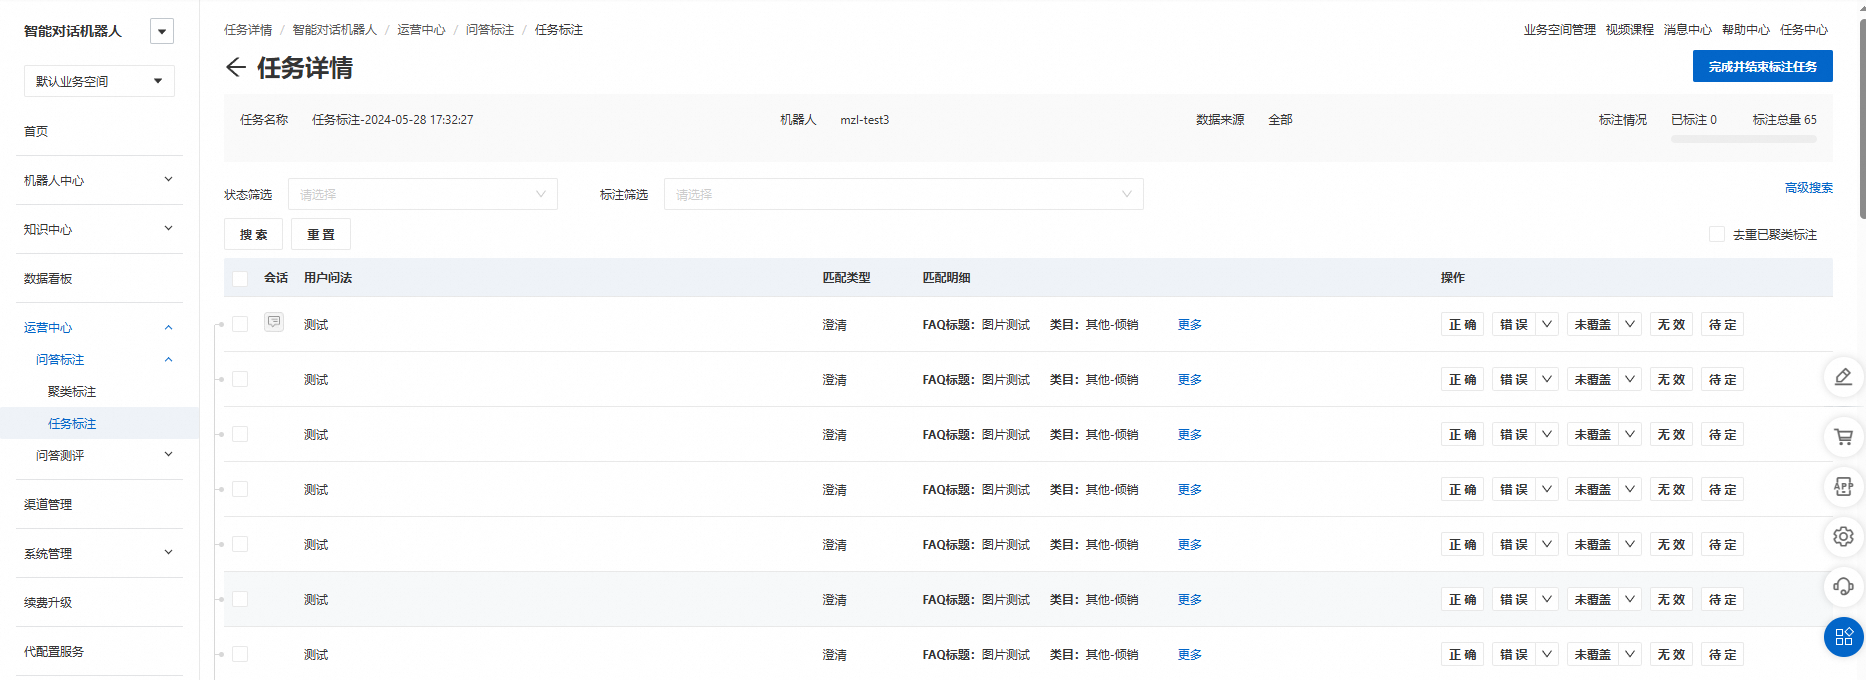The height and width of the screenshot is (680, 1866).
Task: Select 任务标注 in the sidebar menu
Action: [x=72, y=423]
